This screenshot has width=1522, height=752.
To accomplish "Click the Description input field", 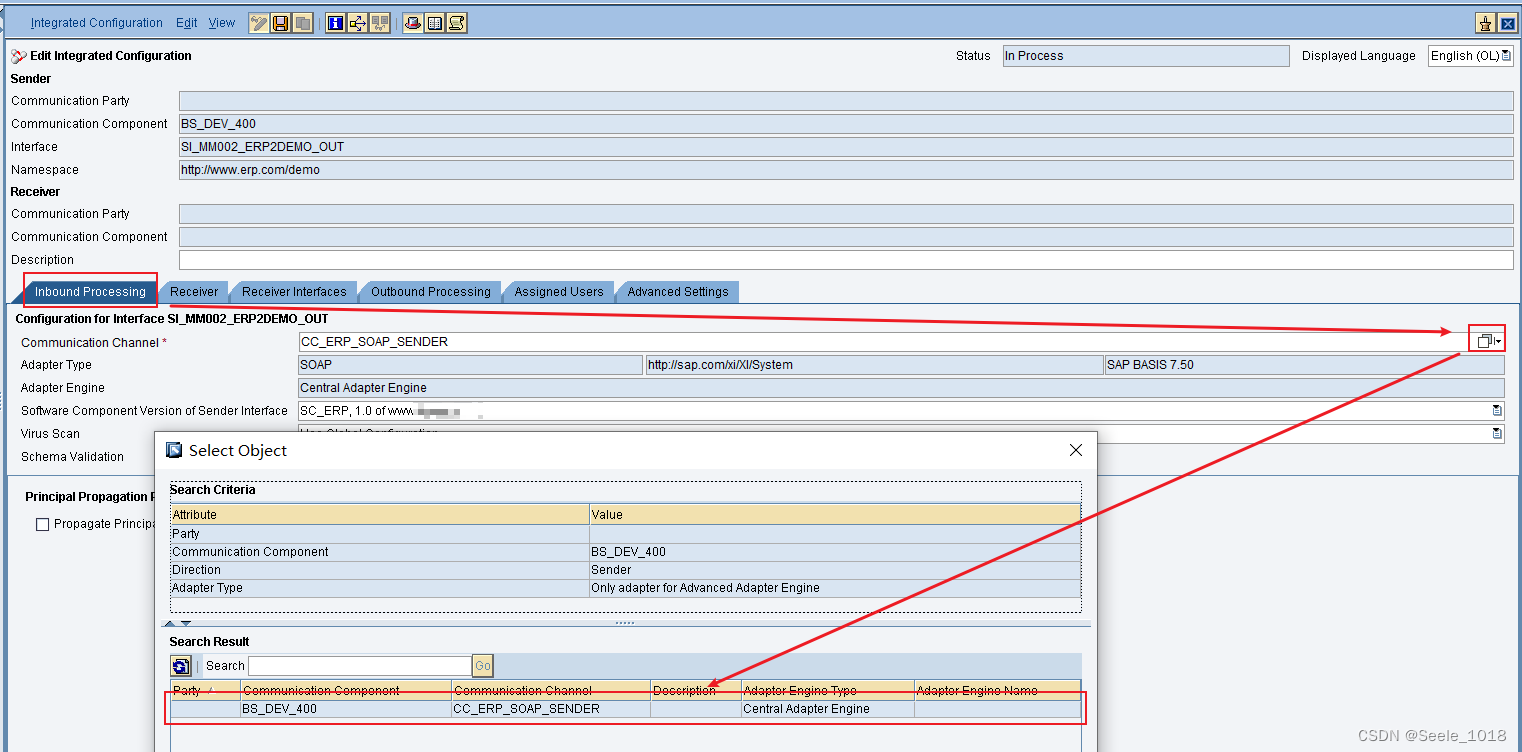I will pyautogui.click(x=846, y=260).
